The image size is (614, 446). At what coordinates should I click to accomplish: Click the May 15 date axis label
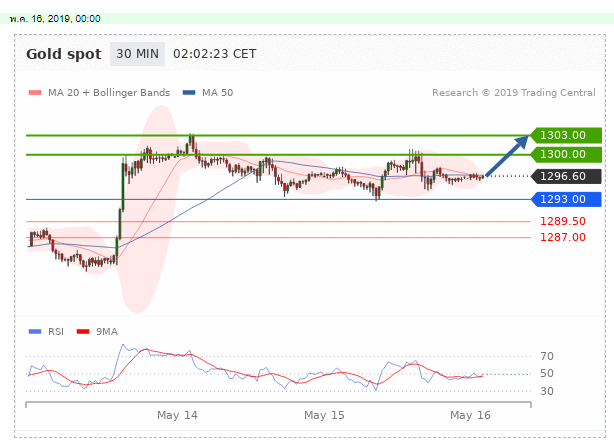tap(324, 415)
